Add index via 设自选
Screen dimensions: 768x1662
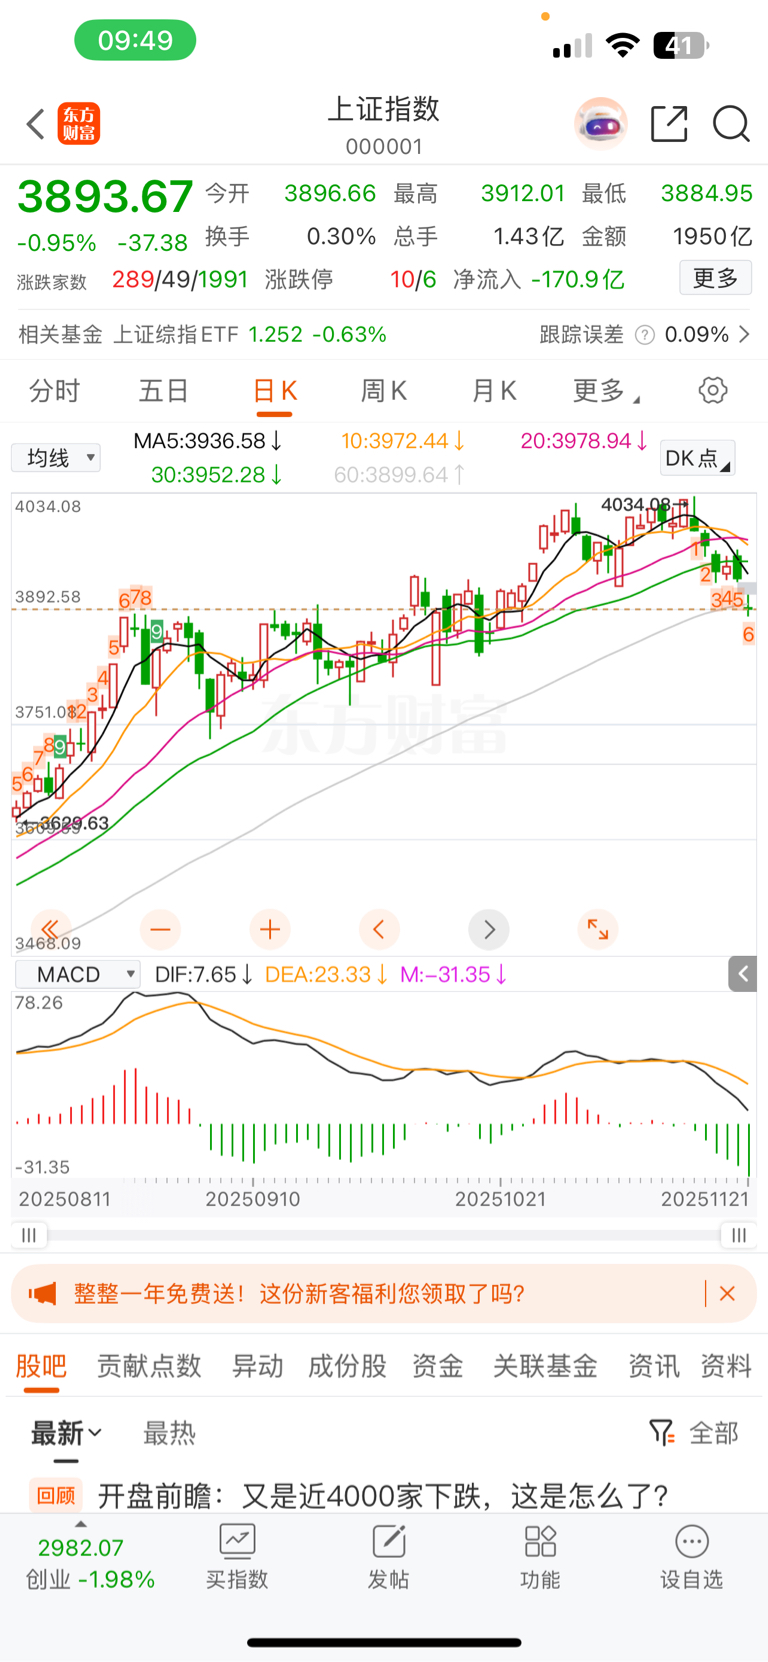pyautogui.click(x=691, y=1556)
